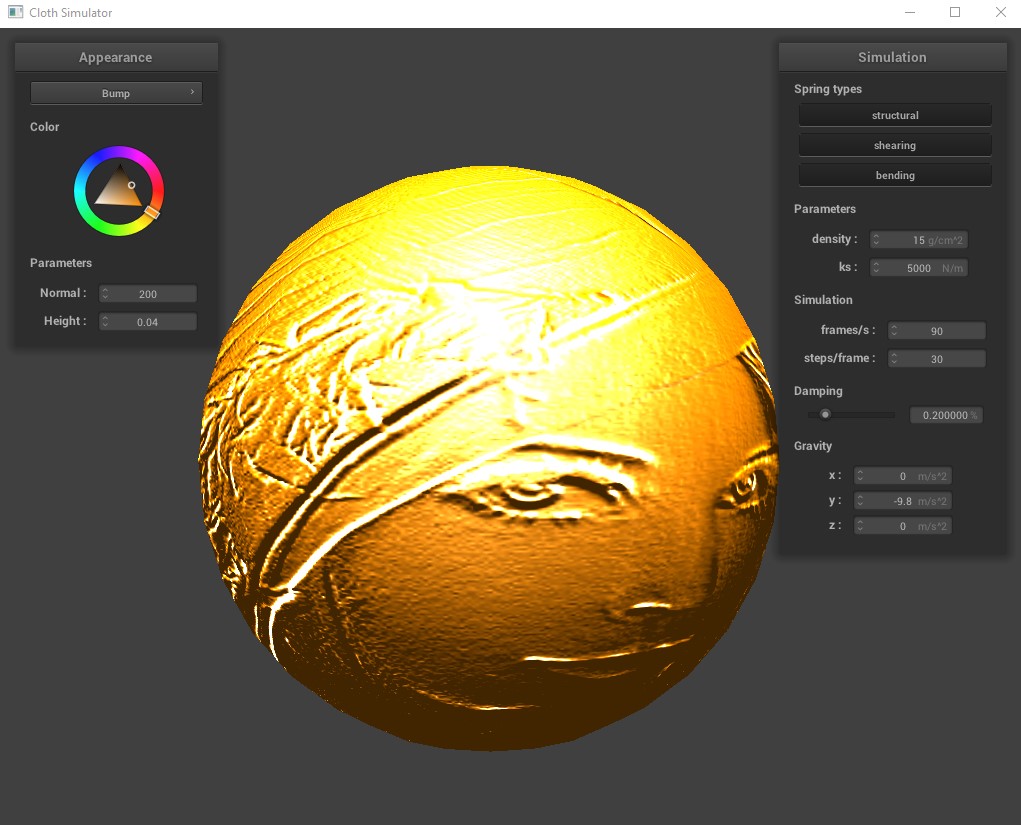1021x825 pixels.
Task: Click the Gravity y value field
Action: (x=902, y=501)
